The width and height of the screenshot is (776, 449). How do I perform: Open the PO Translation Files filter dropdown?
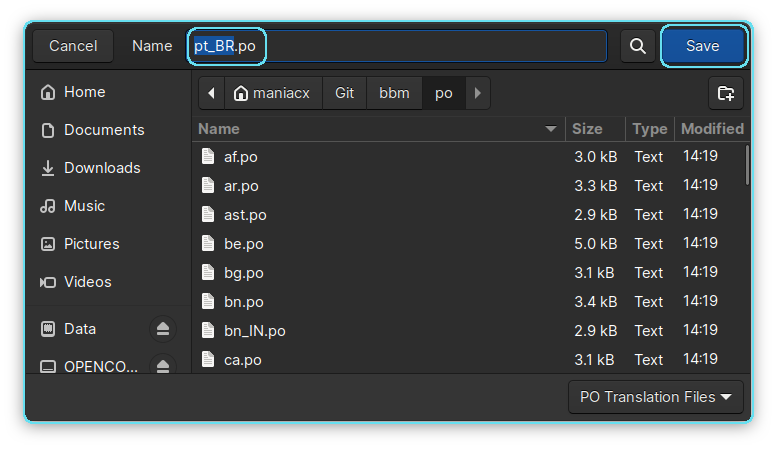(655, 397)
